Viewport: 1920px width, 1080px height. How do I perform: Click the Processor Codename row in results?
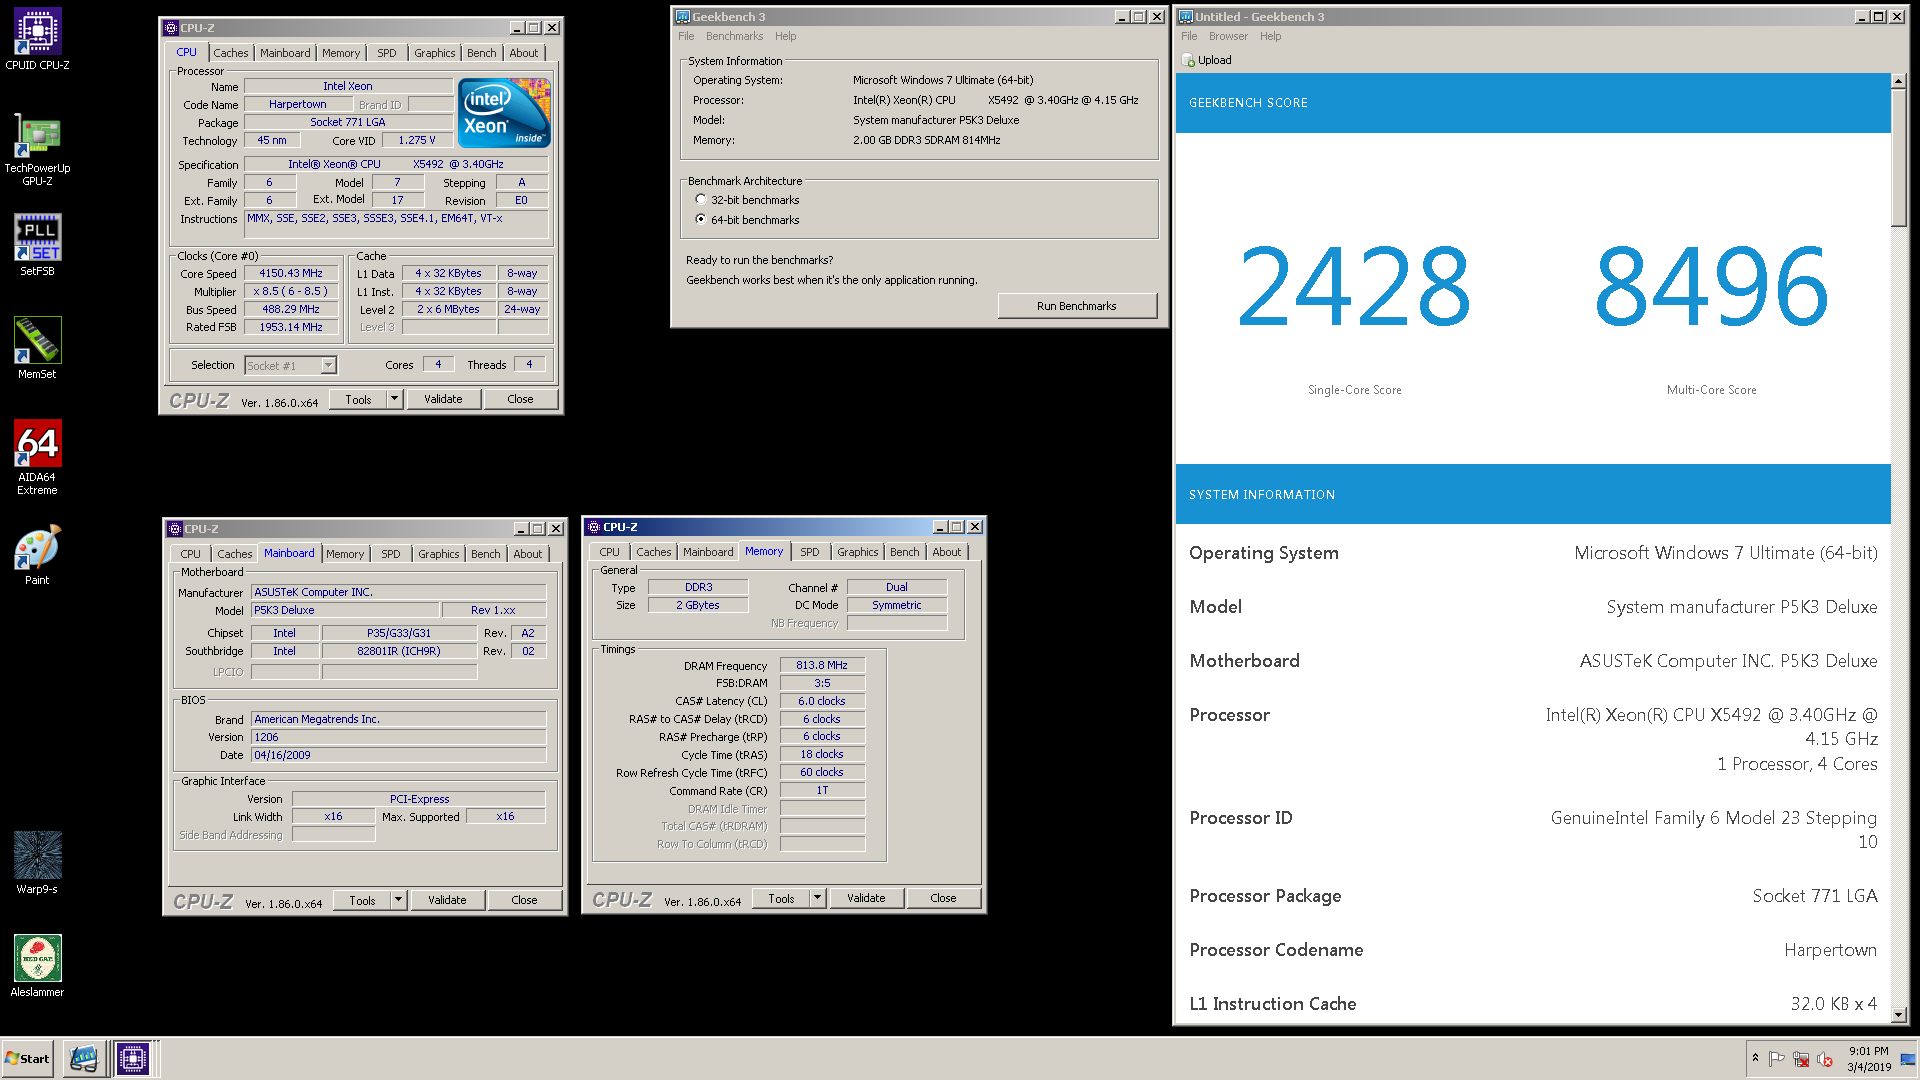coord(1533,950)
